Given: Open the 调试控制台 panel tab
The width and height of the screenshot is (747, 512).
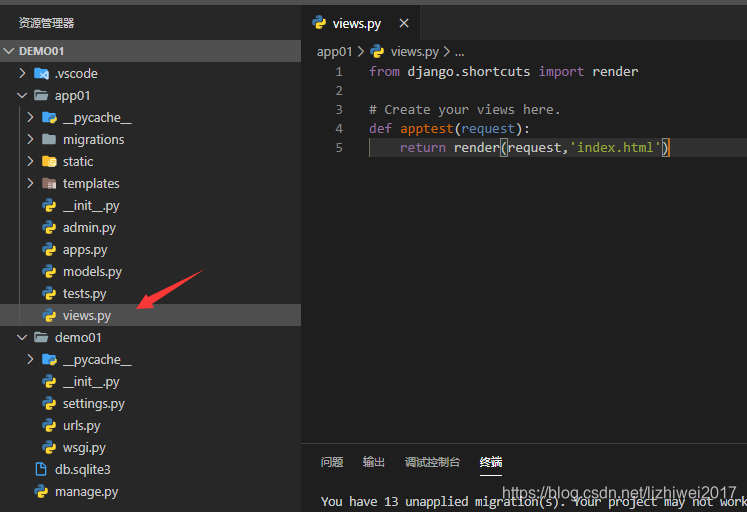Looking at the screenshot, I should click(x=432, y=462).
